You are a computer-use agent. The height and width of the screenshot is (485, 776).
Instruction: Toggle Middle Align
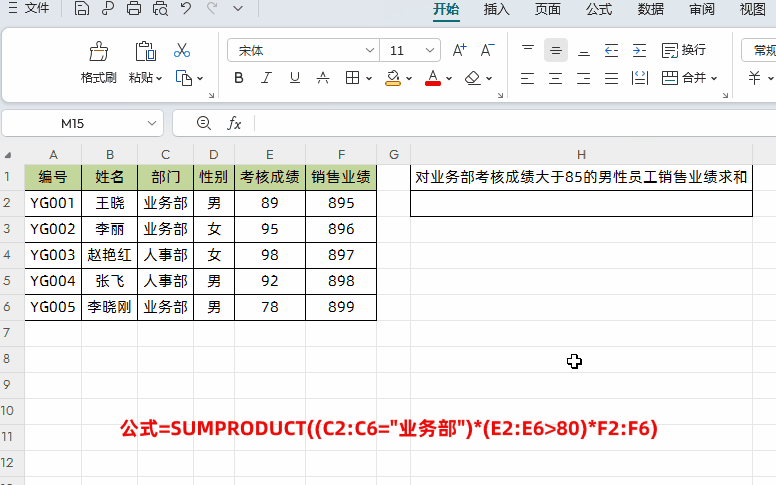556,50
